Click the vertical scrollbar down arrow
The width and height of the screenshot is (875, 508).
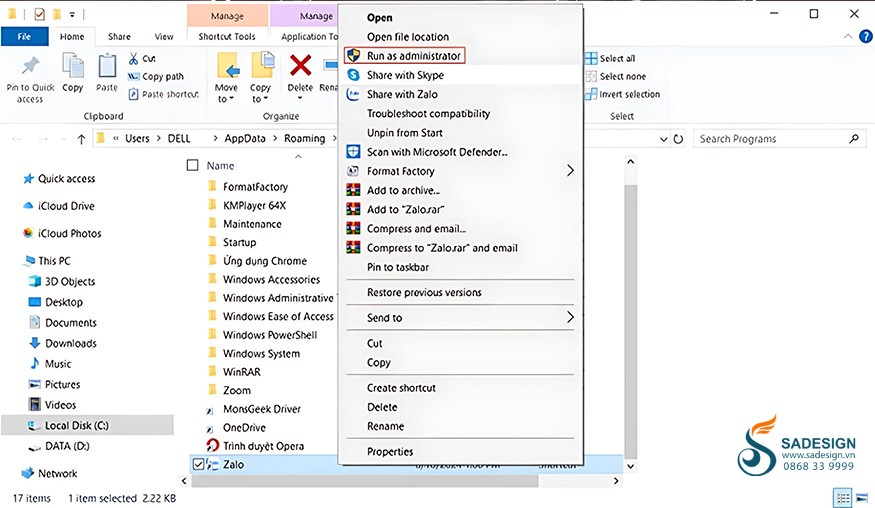(631, 466)
